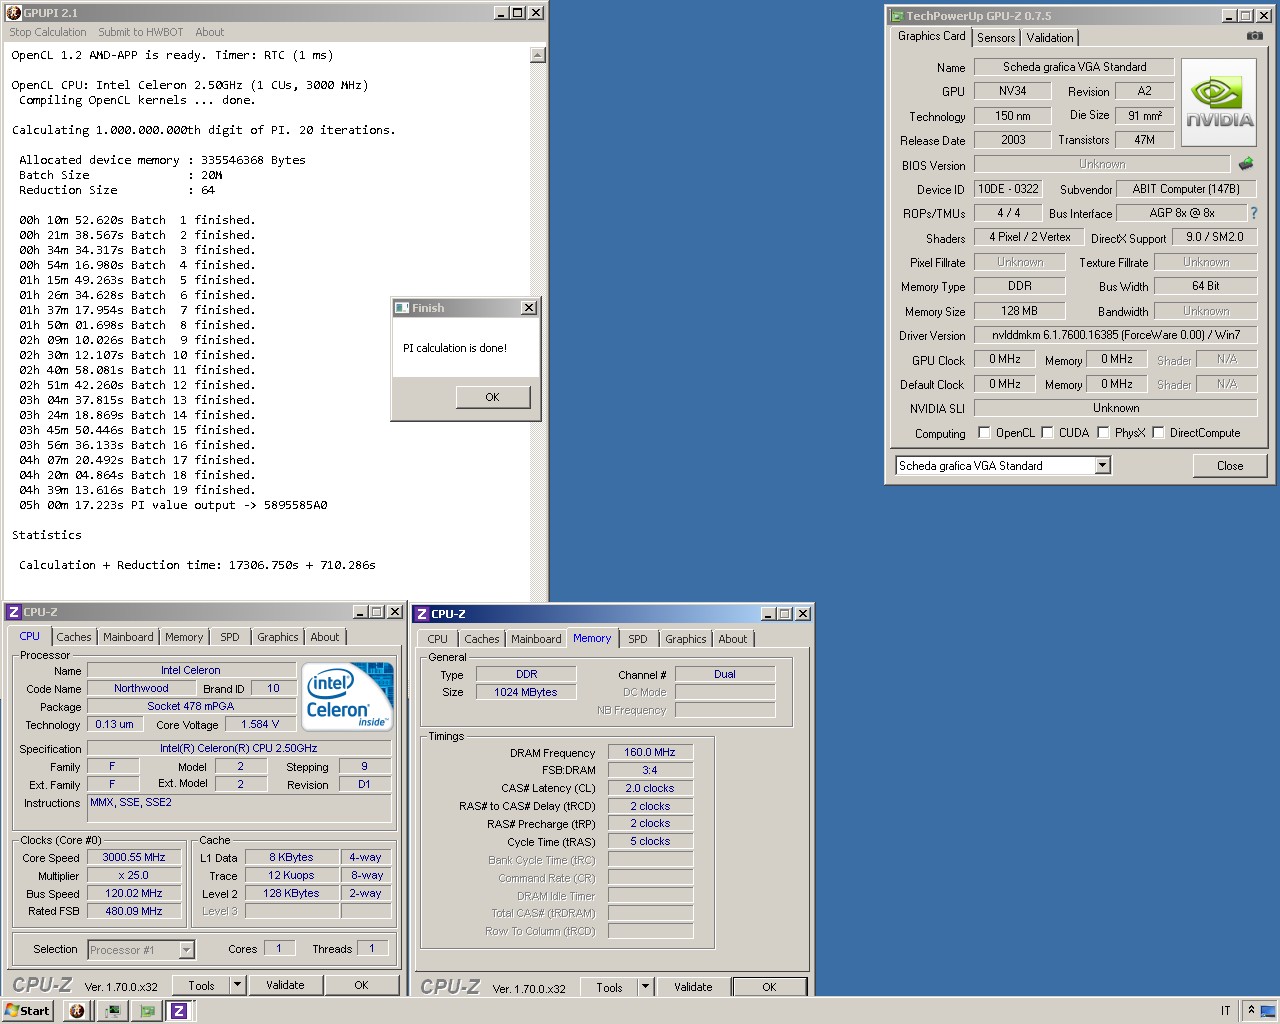1280x1024 pixels.
Task: Open the GPUPI About menu
Action: coord(210,32)
